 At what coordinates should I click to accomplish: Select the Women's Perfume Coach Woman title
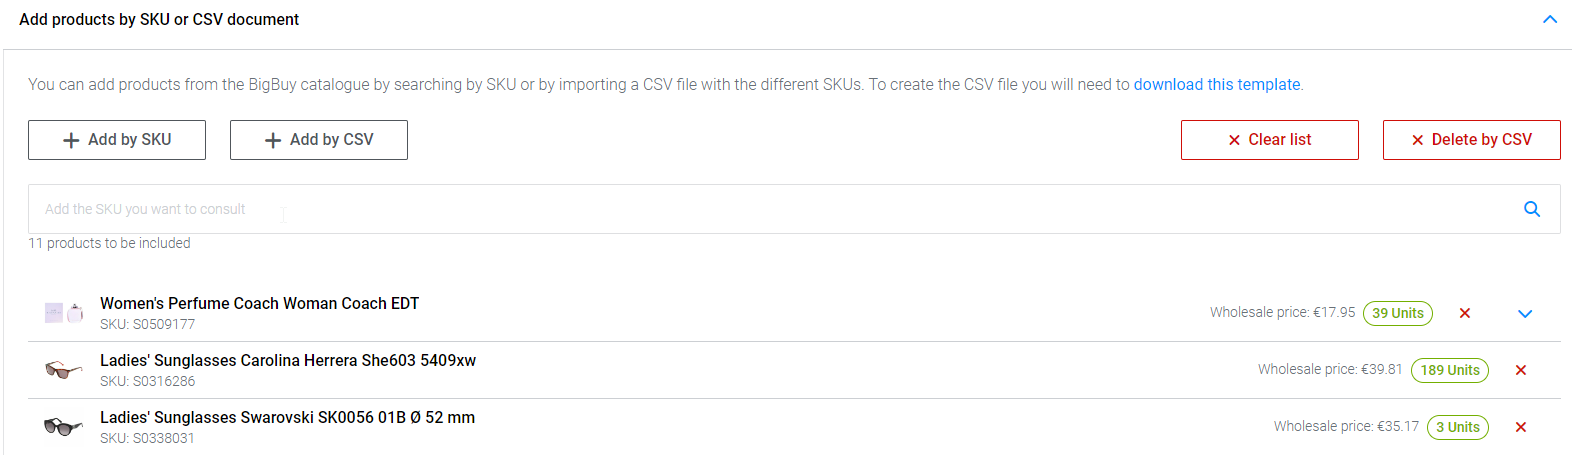[x=259, y=304]
